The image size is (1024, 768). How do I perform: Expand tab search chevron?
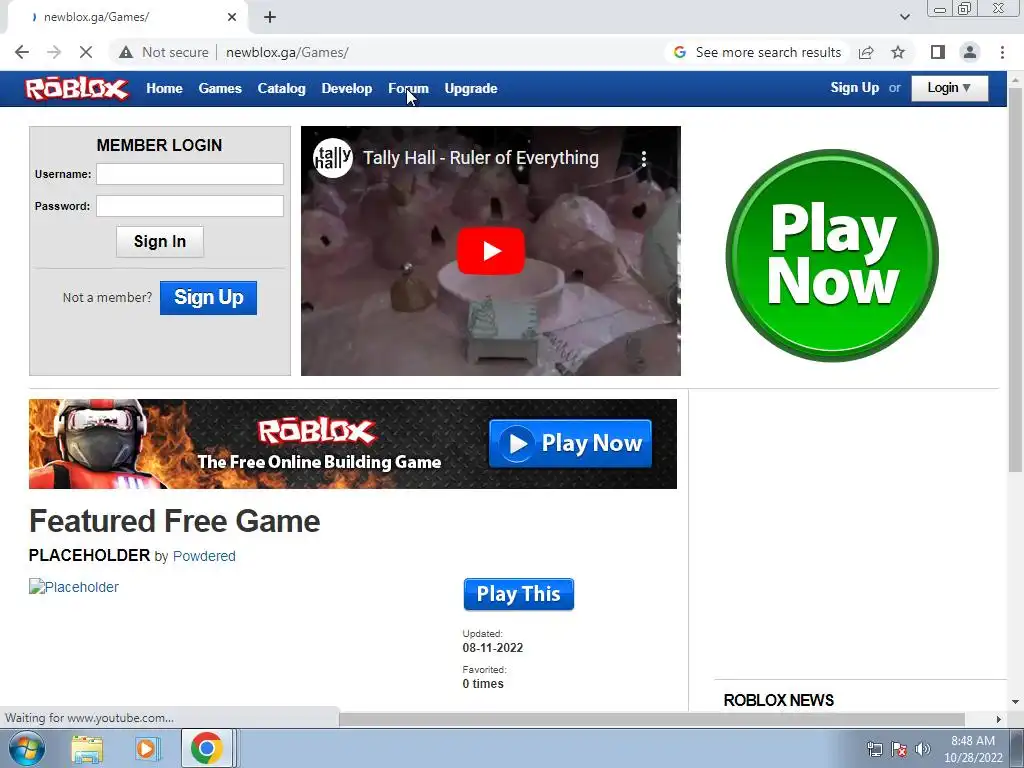pos(905,17)
